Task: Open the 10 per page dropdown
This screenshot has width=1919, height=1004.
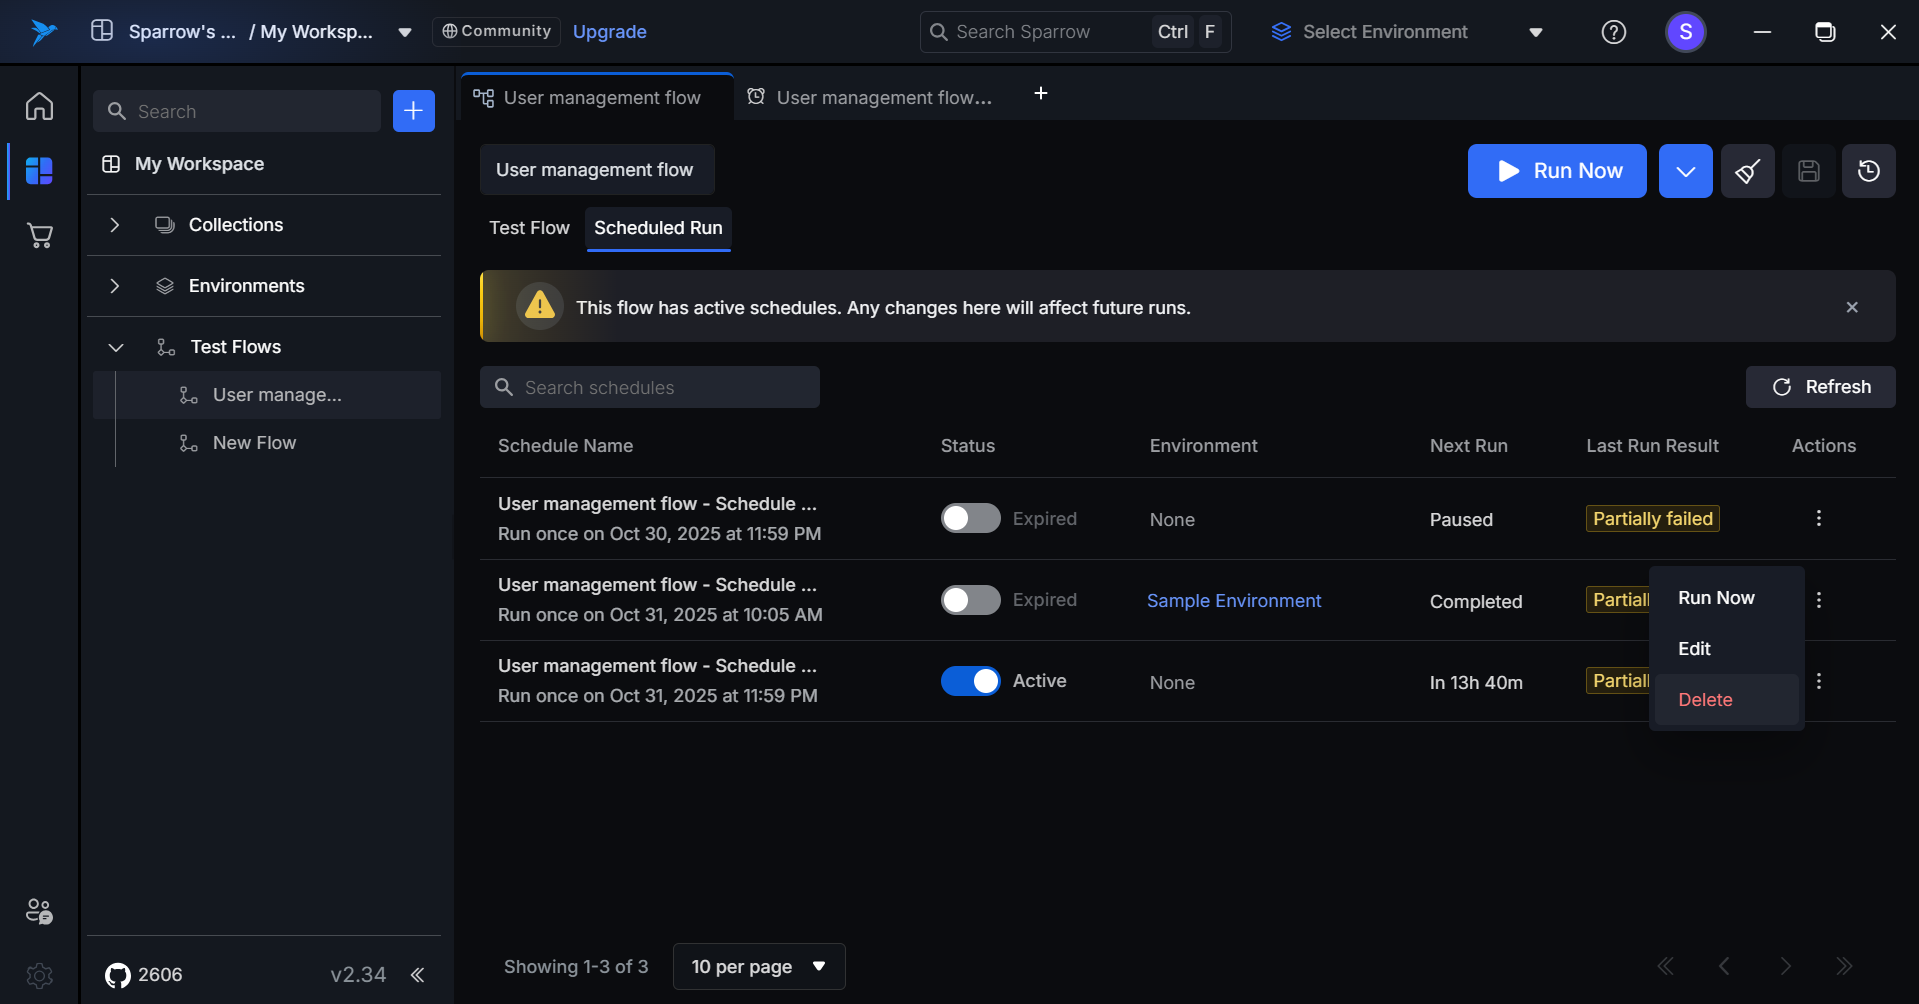Action: [759, 967]
